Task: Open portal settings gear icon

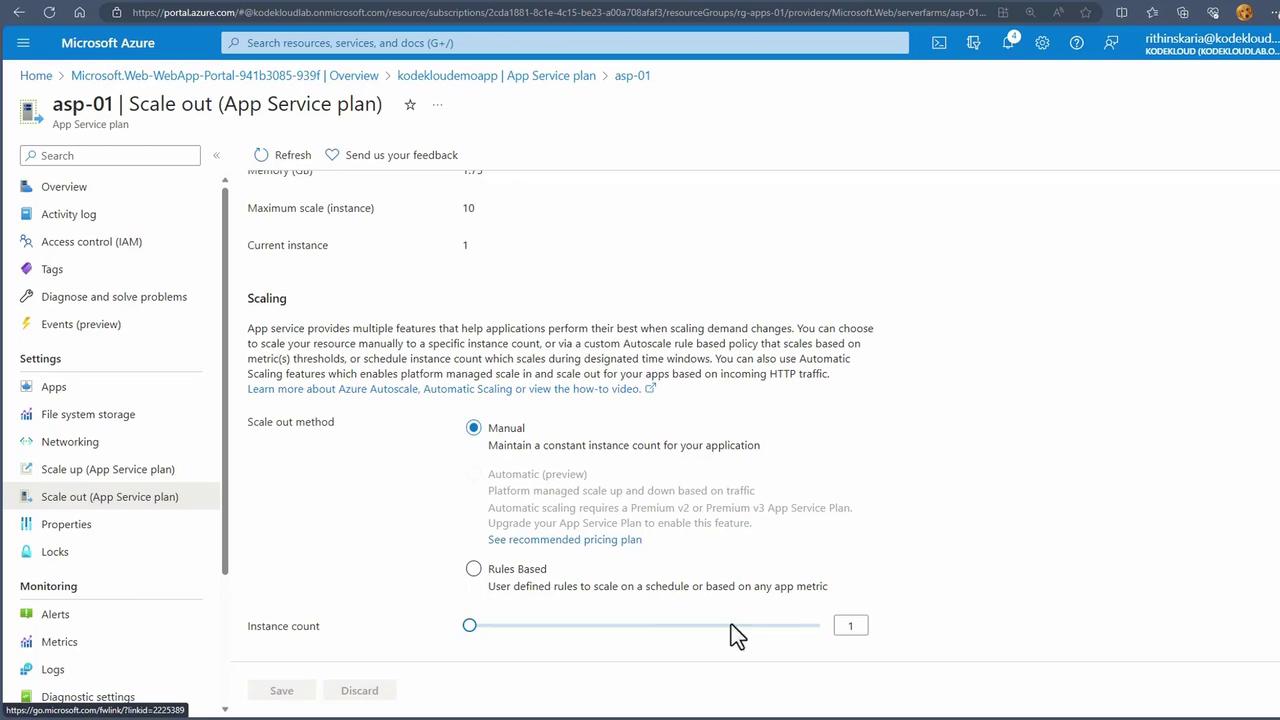Action: coord(1042,43)
